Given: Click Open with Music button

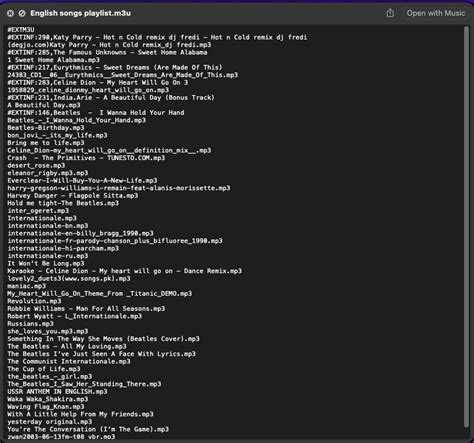Looking at the screenshot, I should pos(436,13).
